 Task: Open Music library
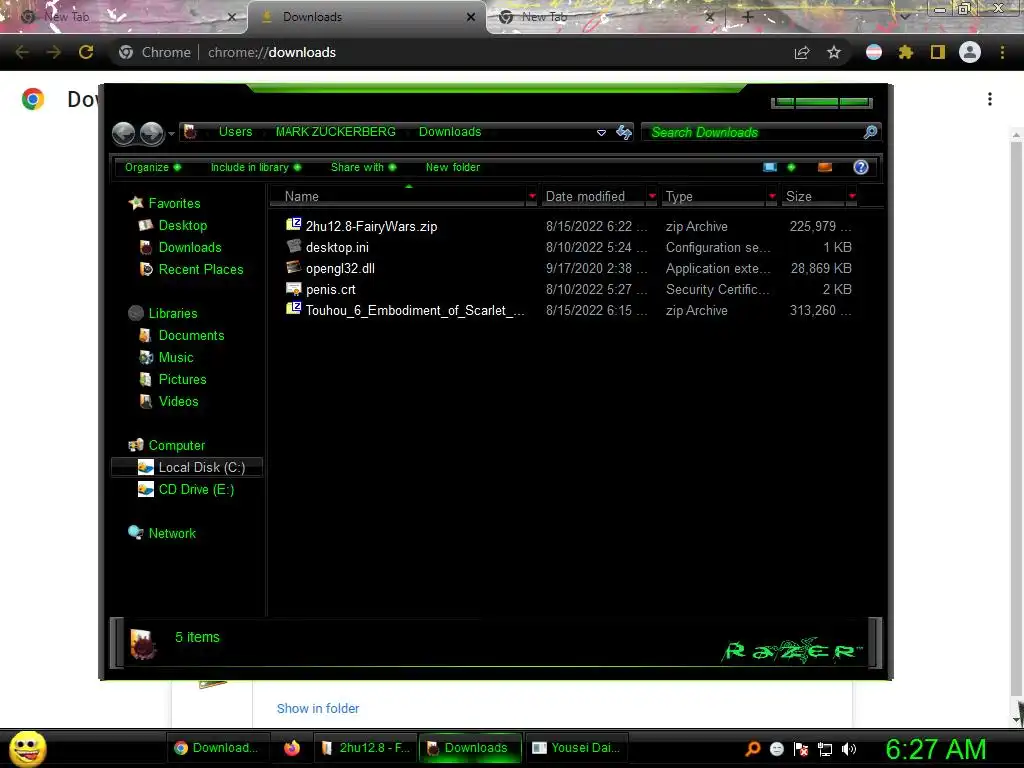[x=176, y=357]
